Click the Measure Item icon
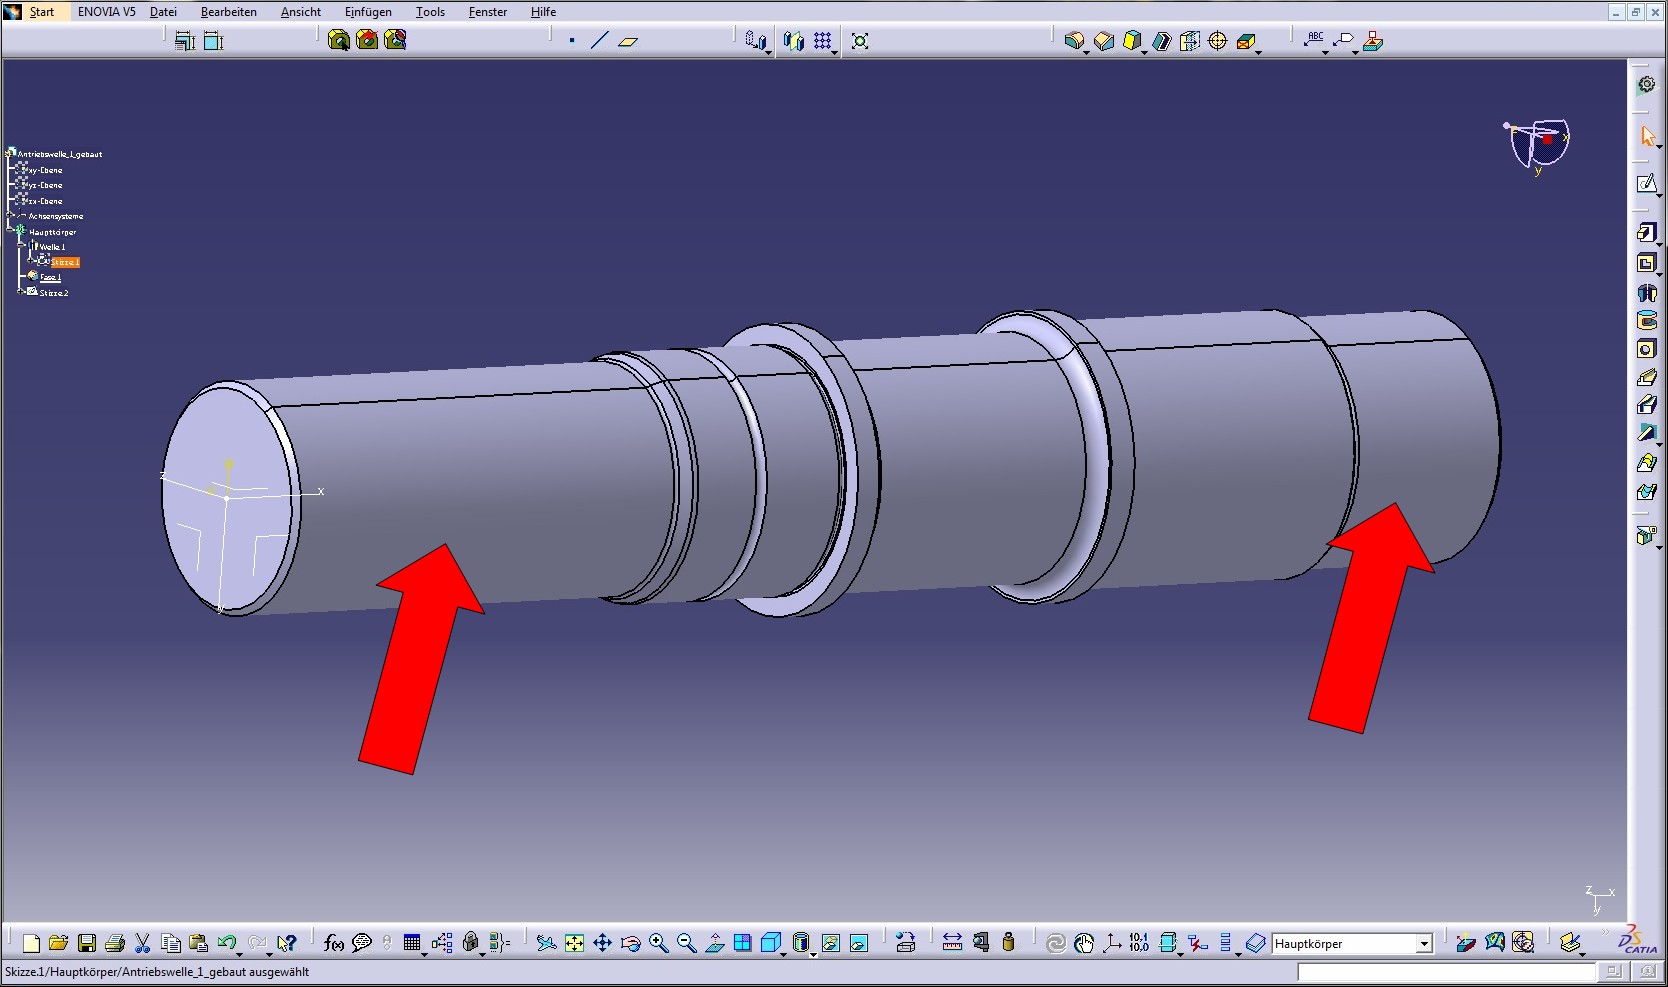The image size is (1668, 987). point(980,943)
